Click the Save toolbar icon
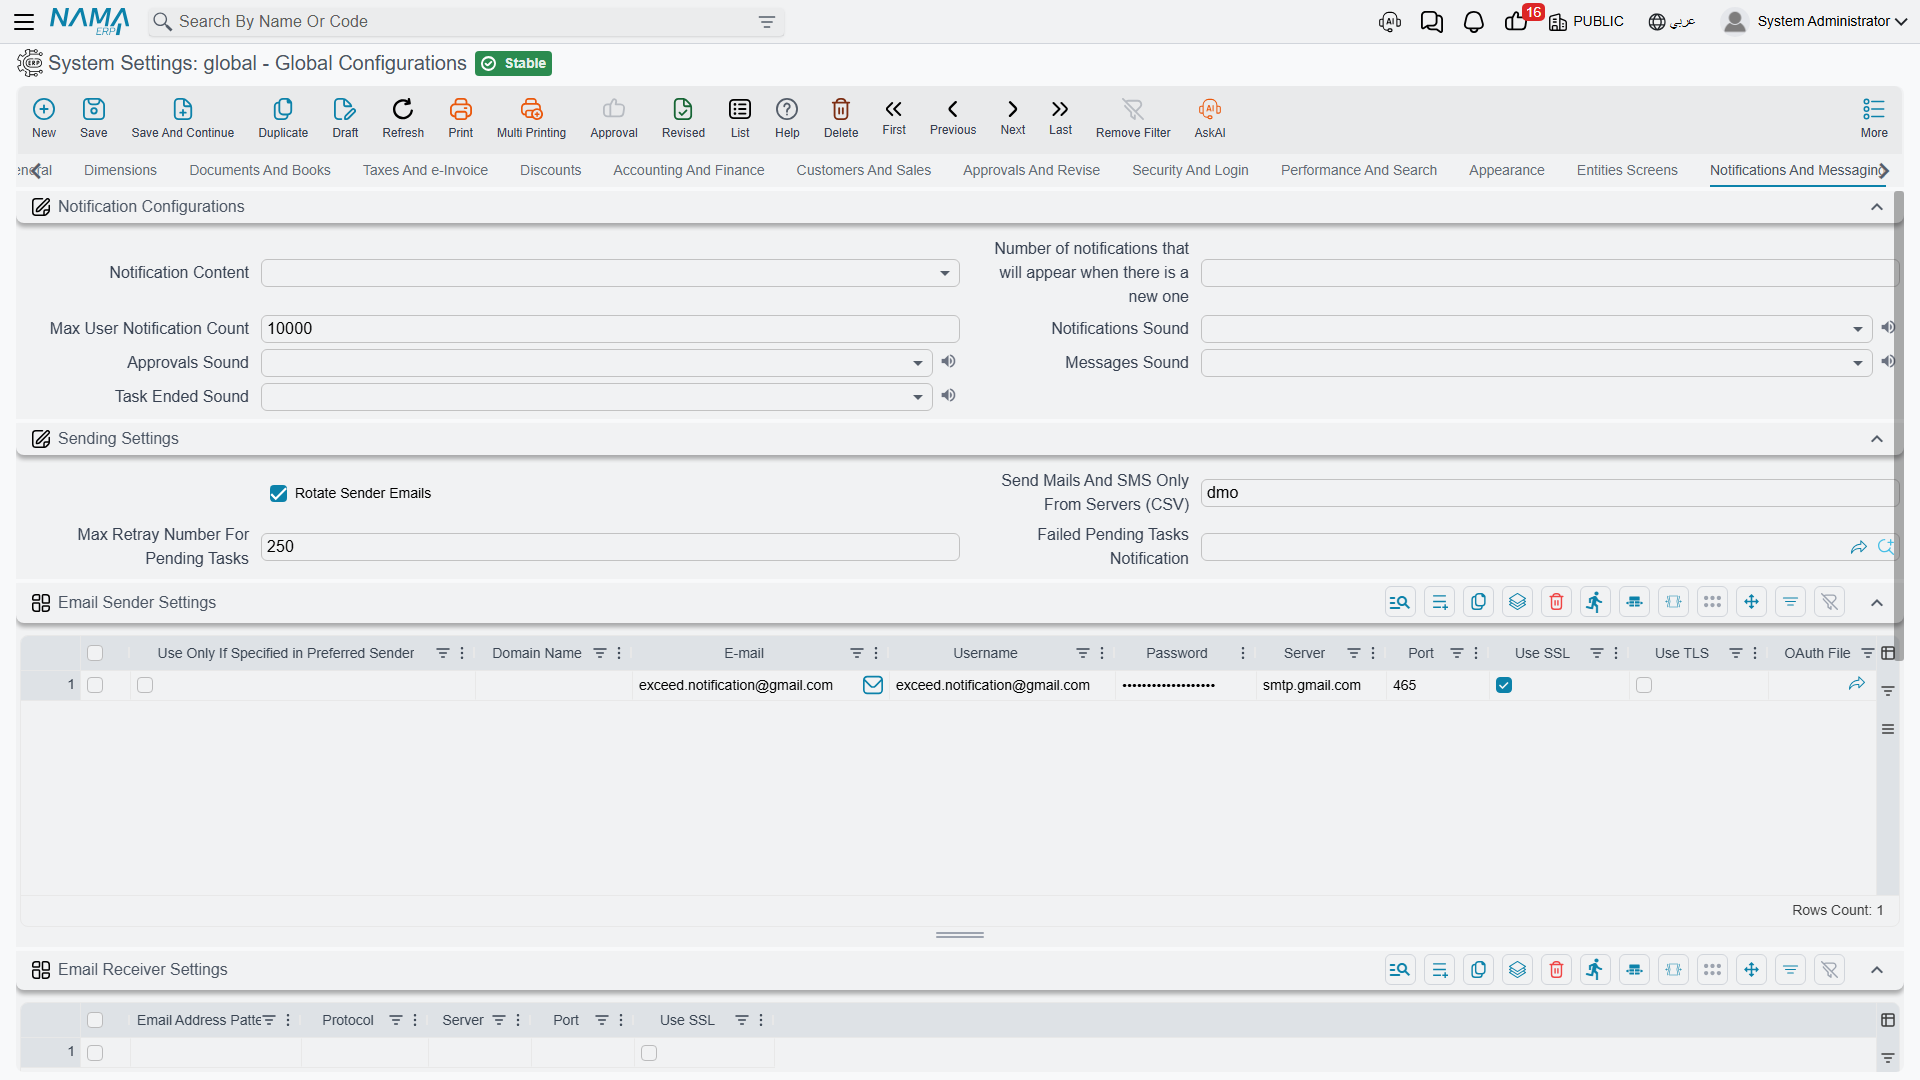 pyautogui.click(x=94, y=109)
